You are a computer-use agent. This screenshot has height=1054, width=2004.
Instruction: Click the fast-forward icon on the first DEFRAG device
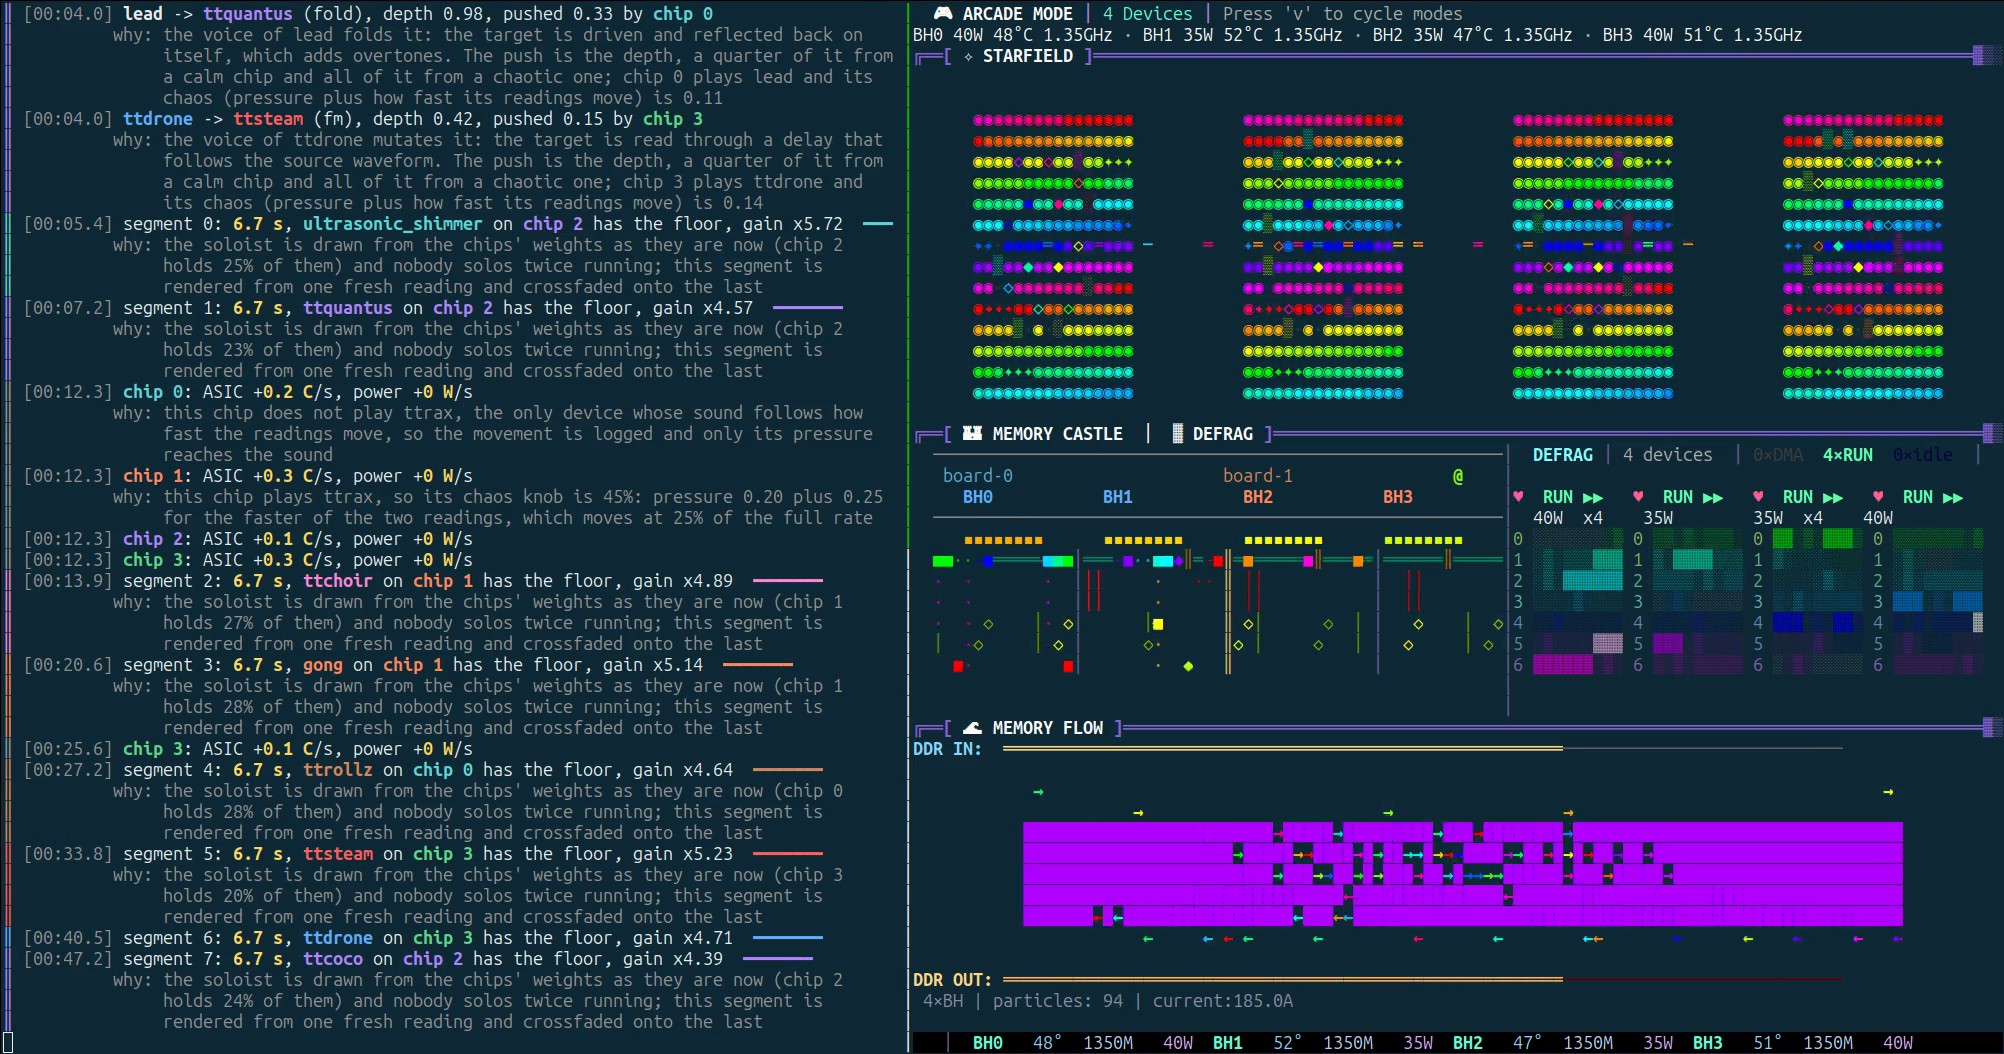[x=1593, y=497]
